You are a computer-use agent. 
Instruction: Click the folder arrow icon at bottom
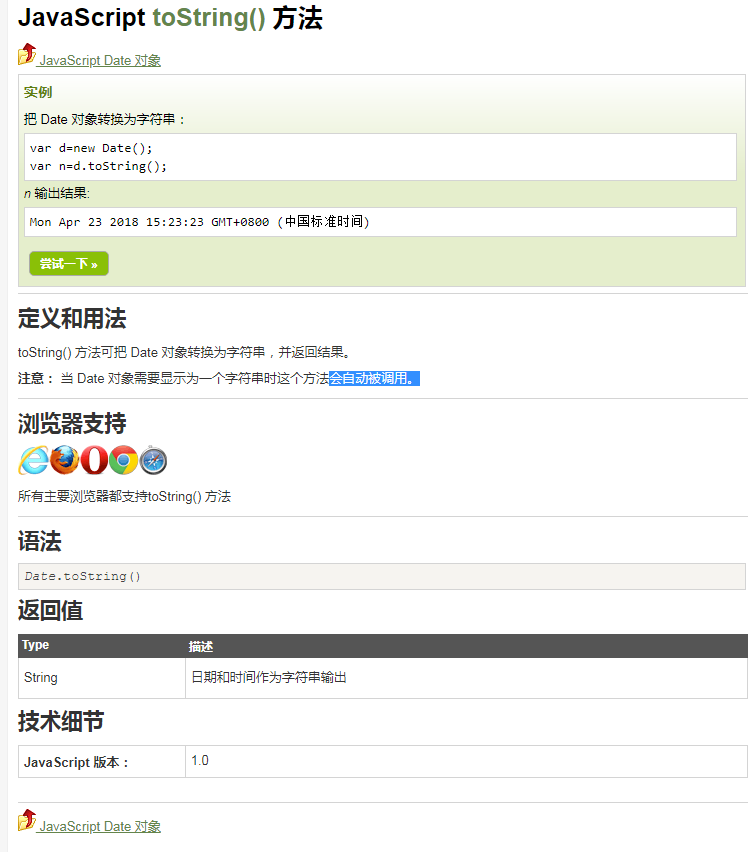click(27, 820)
